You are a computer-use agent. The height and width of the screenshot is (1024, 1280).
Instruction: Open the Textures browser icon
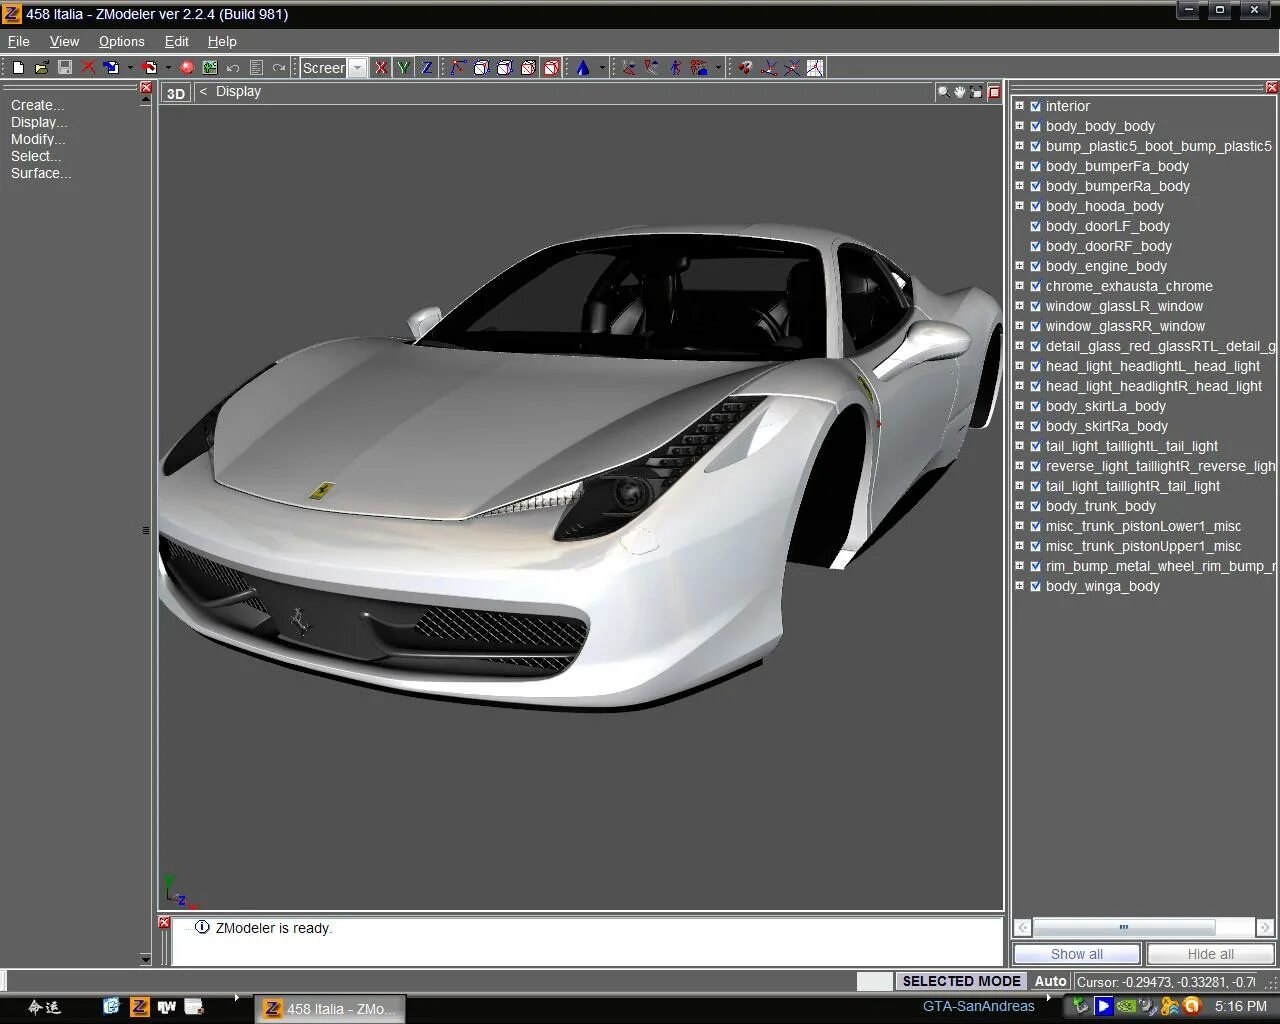210,68
